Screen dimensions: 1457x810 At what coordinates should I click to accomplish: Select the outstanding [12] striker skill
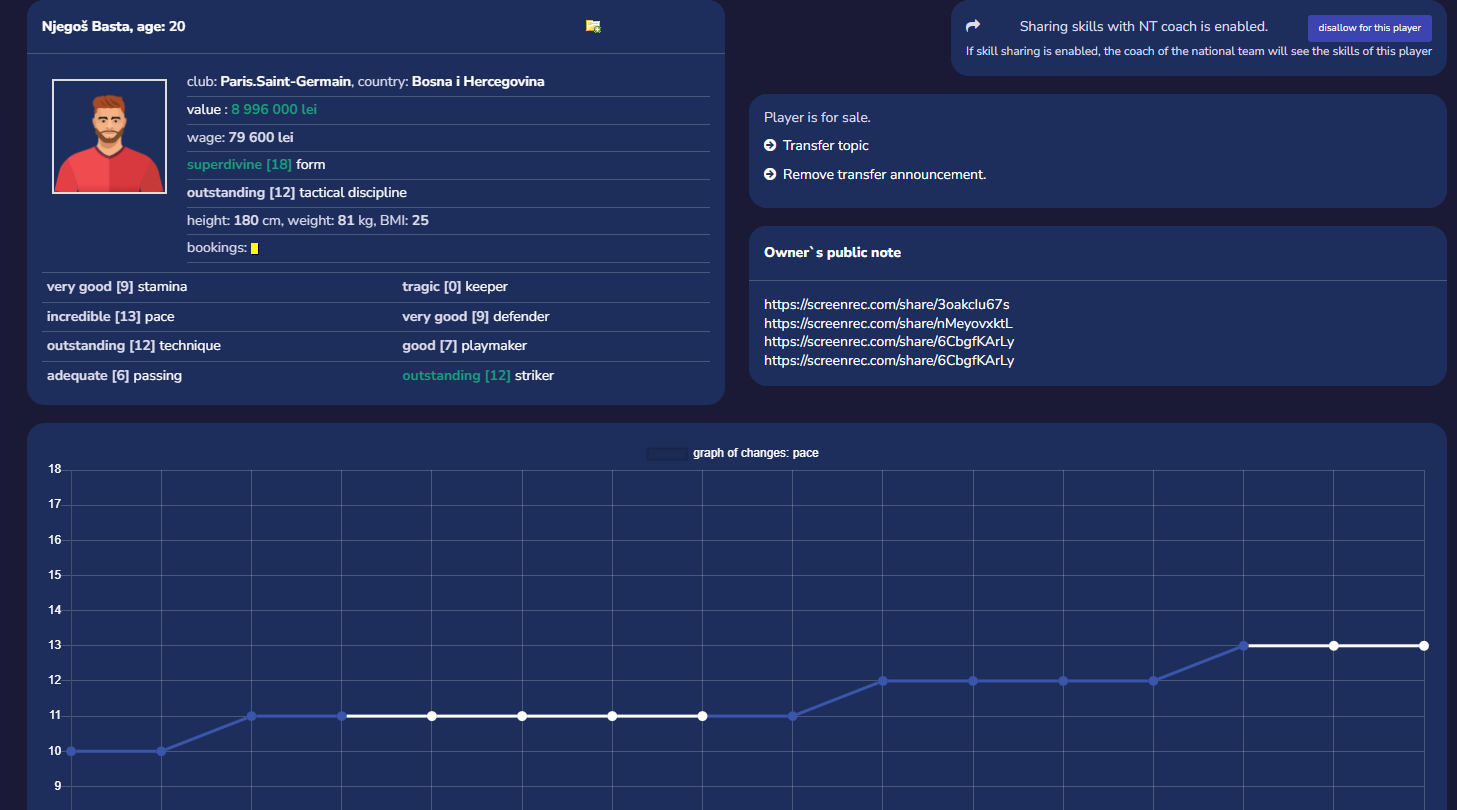(477, 376)
